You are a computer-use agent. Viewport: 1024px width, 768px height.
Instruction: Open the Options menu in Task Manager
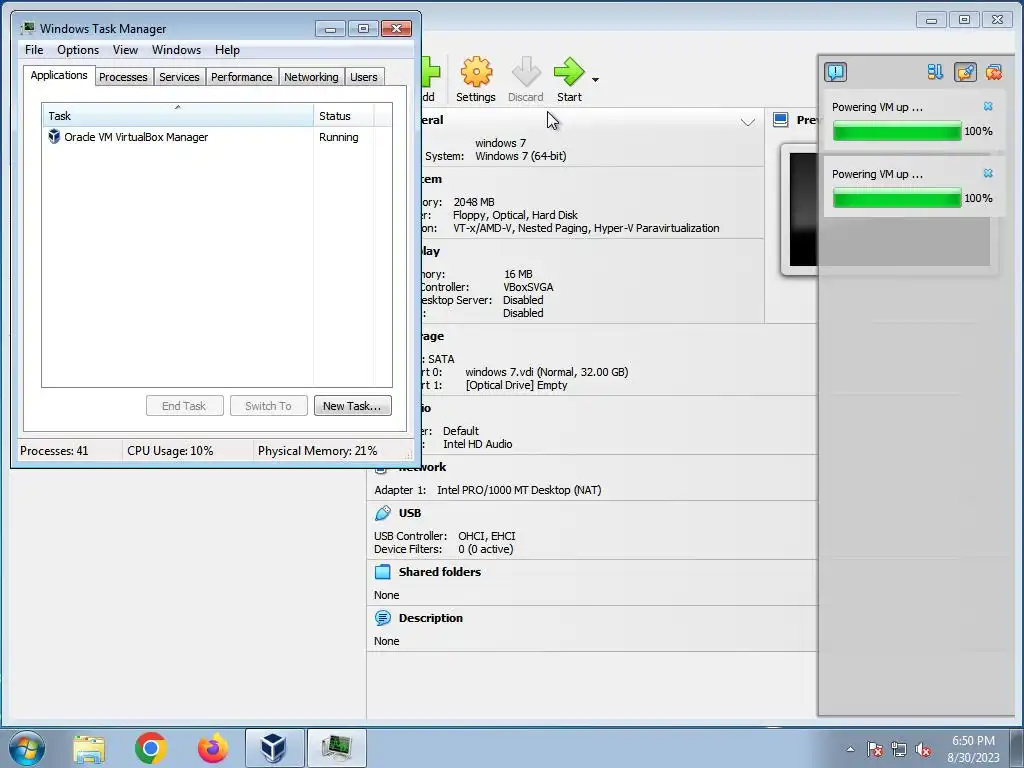(x=78, y=50)
